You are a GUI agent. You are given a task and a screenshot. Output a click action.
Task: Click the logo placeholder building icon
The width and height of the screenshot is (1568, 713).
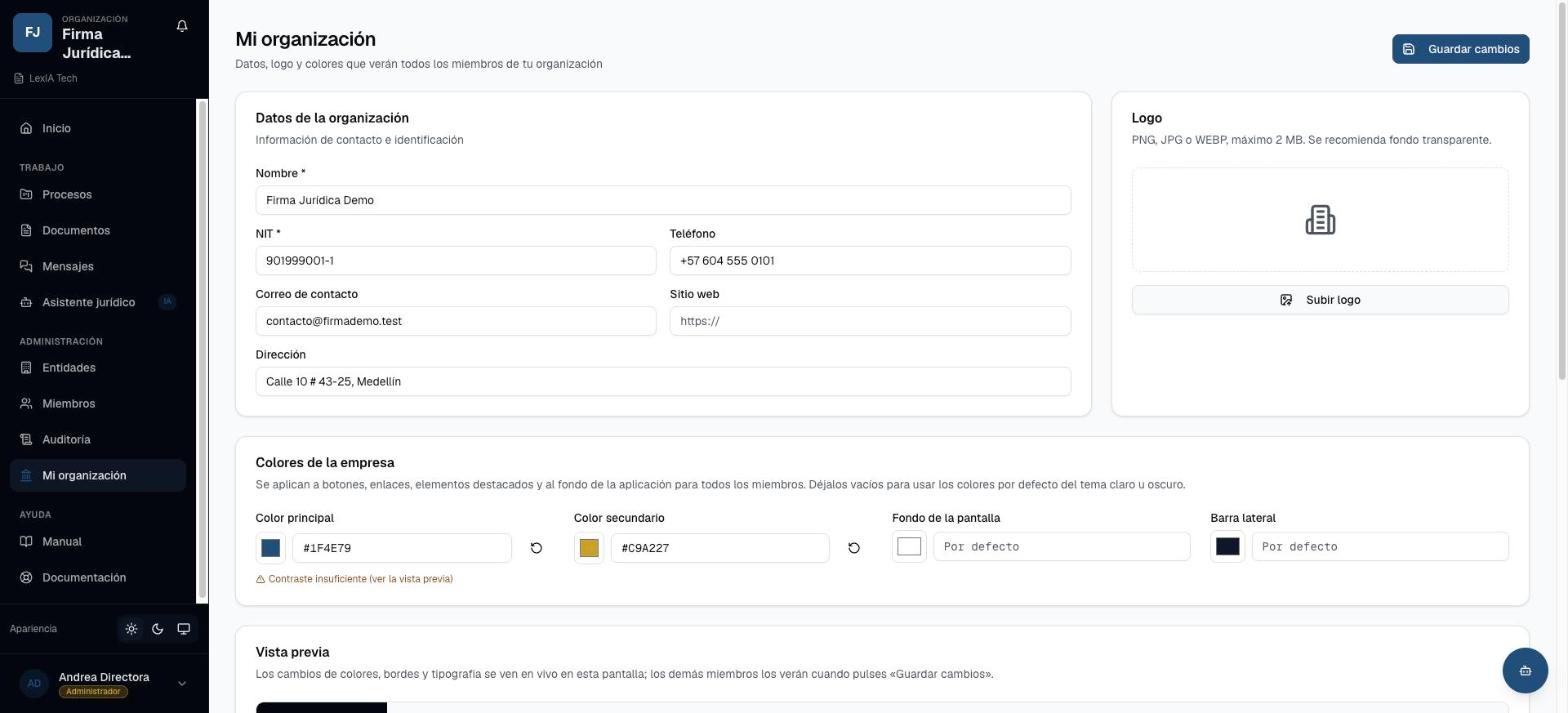1320,220
